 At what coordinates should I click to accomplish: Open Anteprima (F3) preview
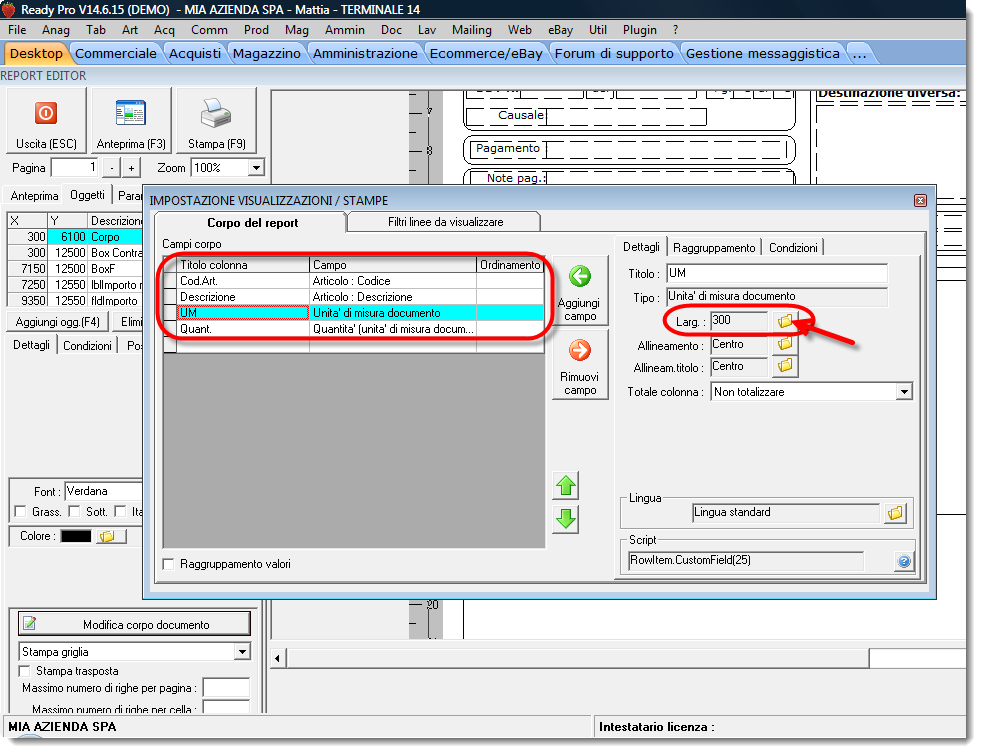[131, 121]
